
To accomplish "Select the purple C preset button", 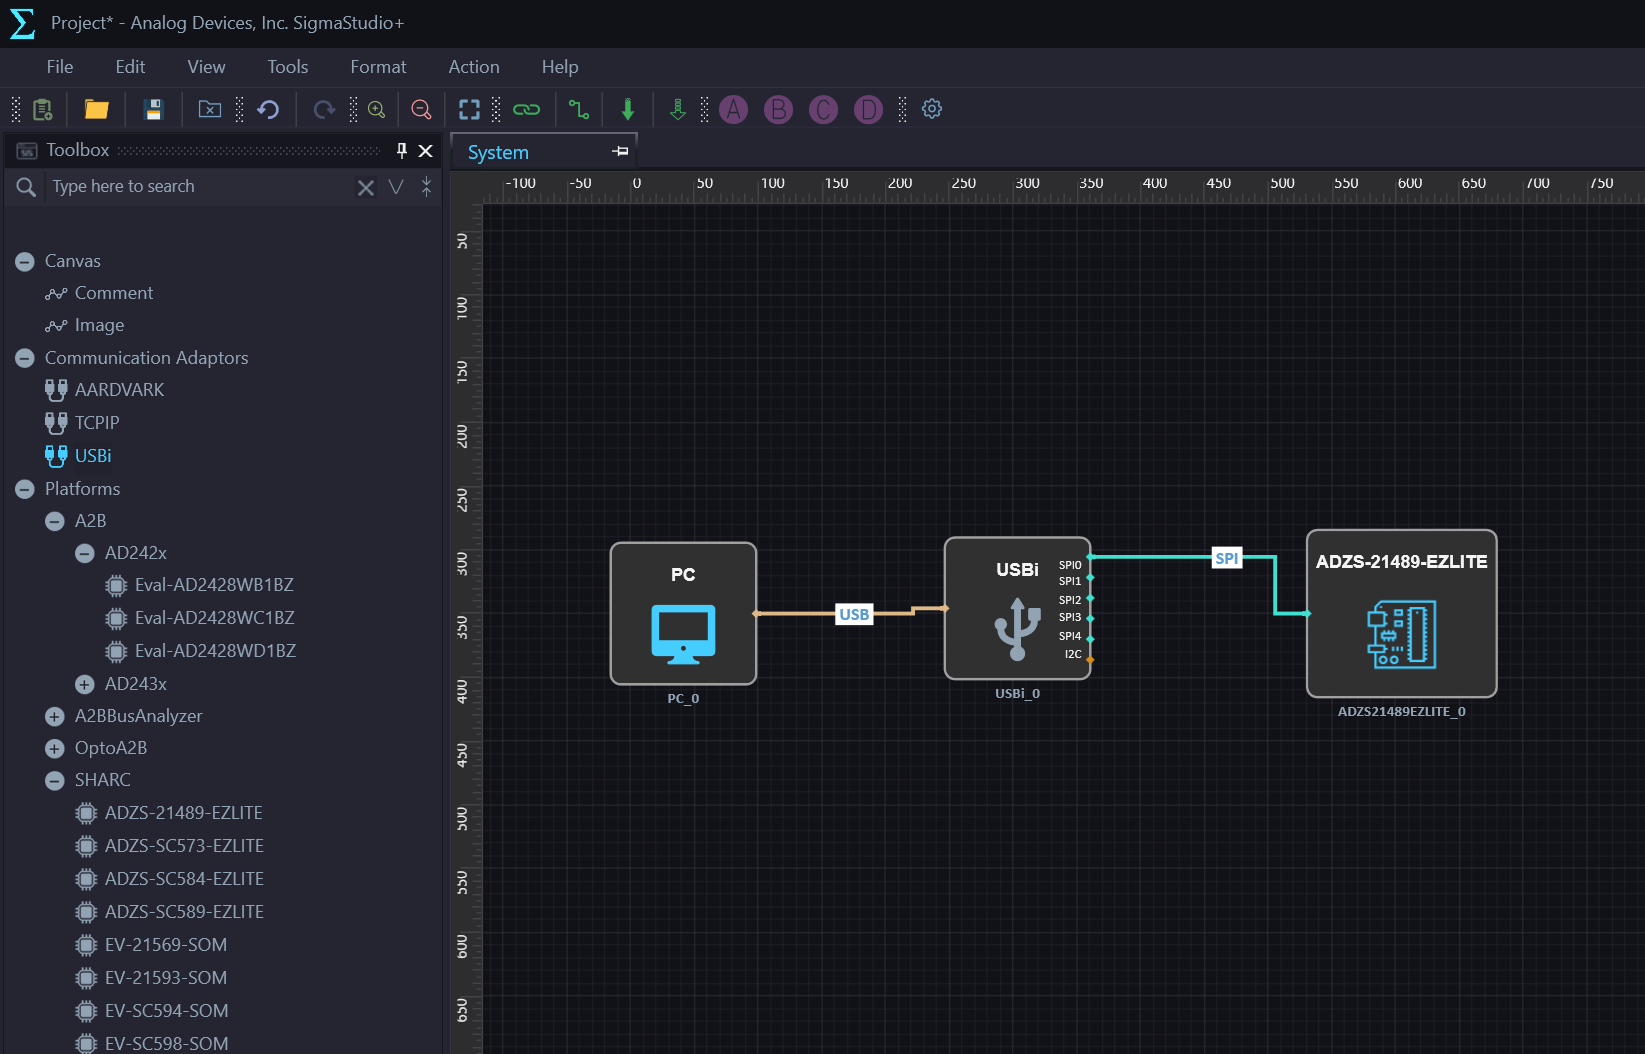I will click(823, 109).
